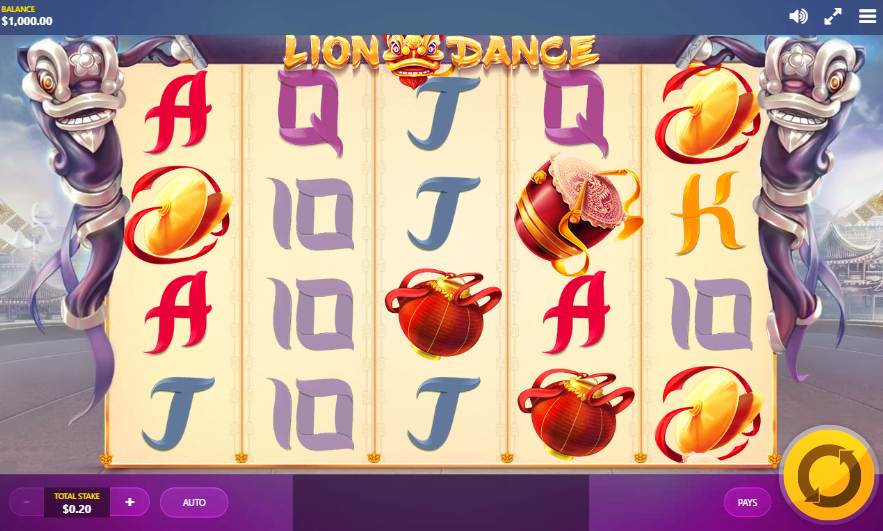Click the top cymbal on fifth reel
The width and height of the screenshot is (883, 531).
708,114
